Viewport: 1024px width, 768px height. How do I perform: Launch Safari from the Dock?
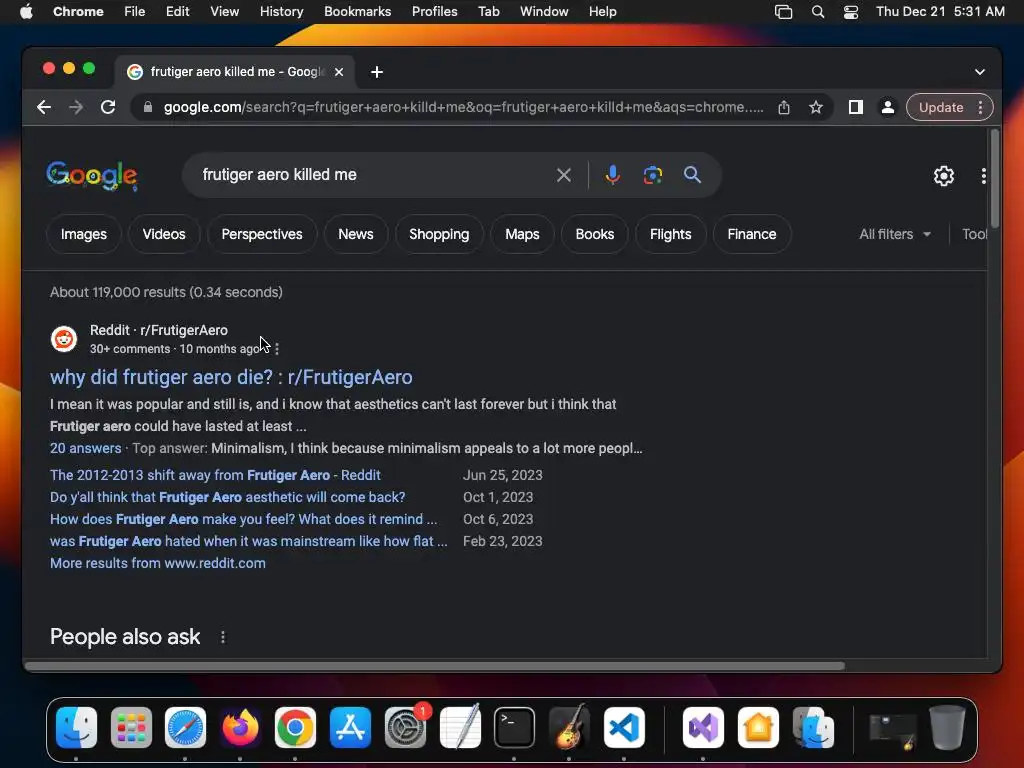tap(185, 728)
